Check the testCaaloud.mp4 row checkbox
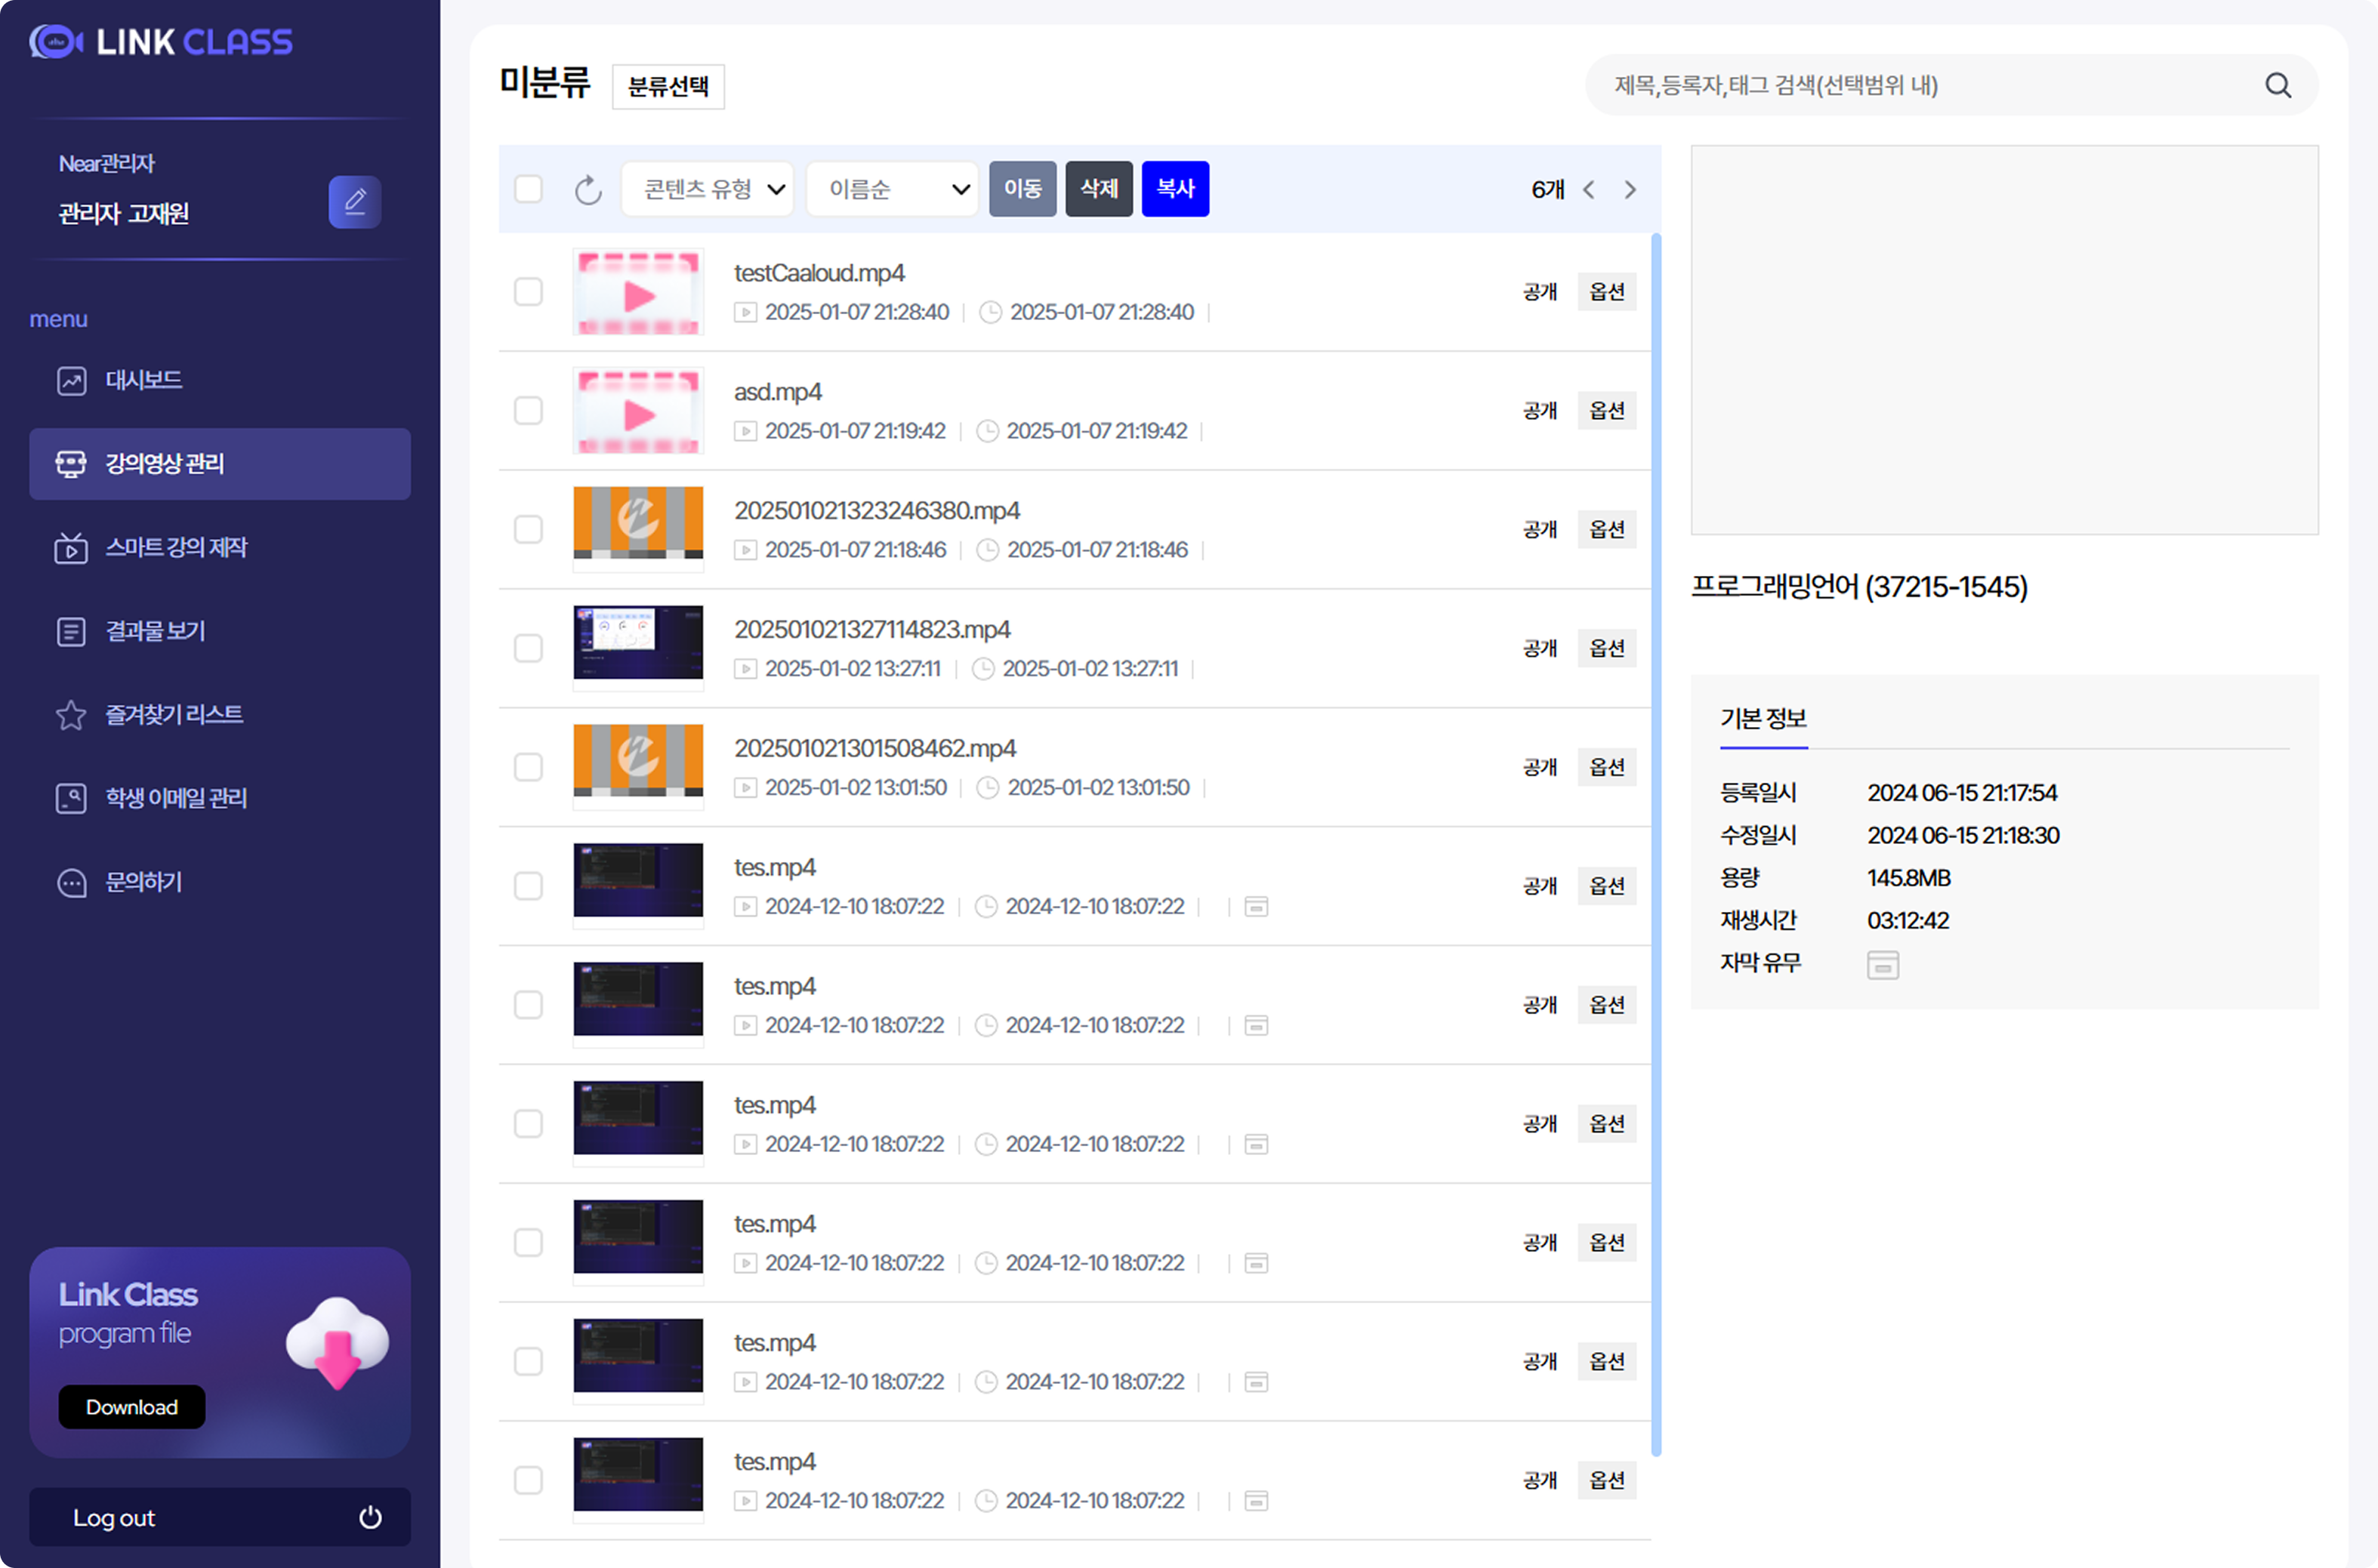The image size is (2378, 1568). click(x=528, y=292)
